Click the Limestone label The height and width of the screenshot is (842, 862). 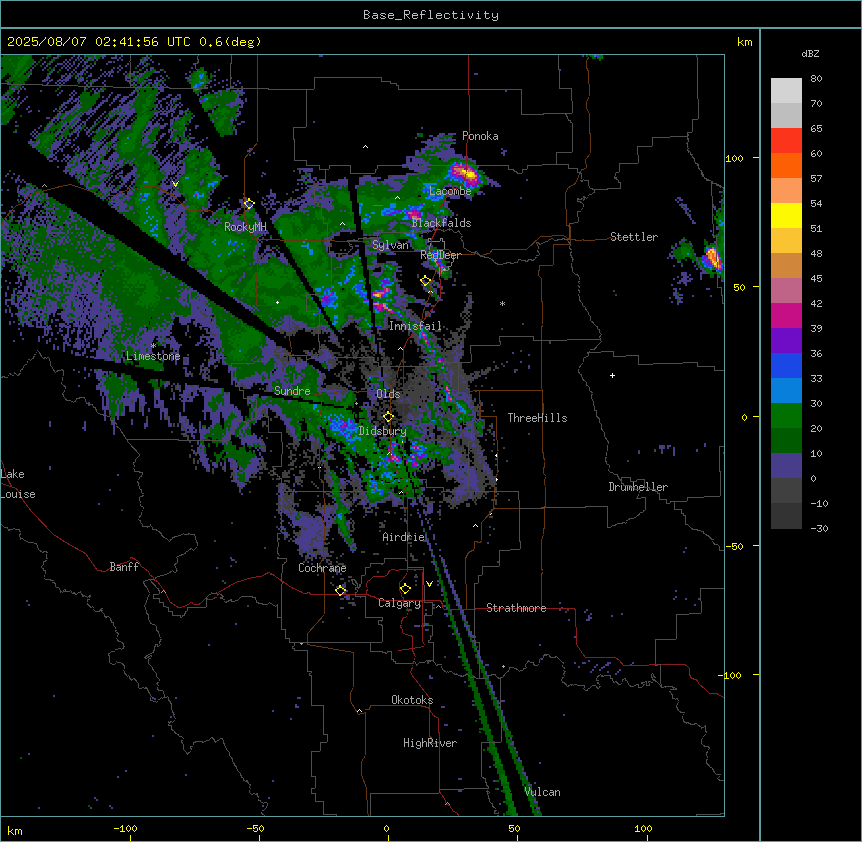click(x=153, y=356)
